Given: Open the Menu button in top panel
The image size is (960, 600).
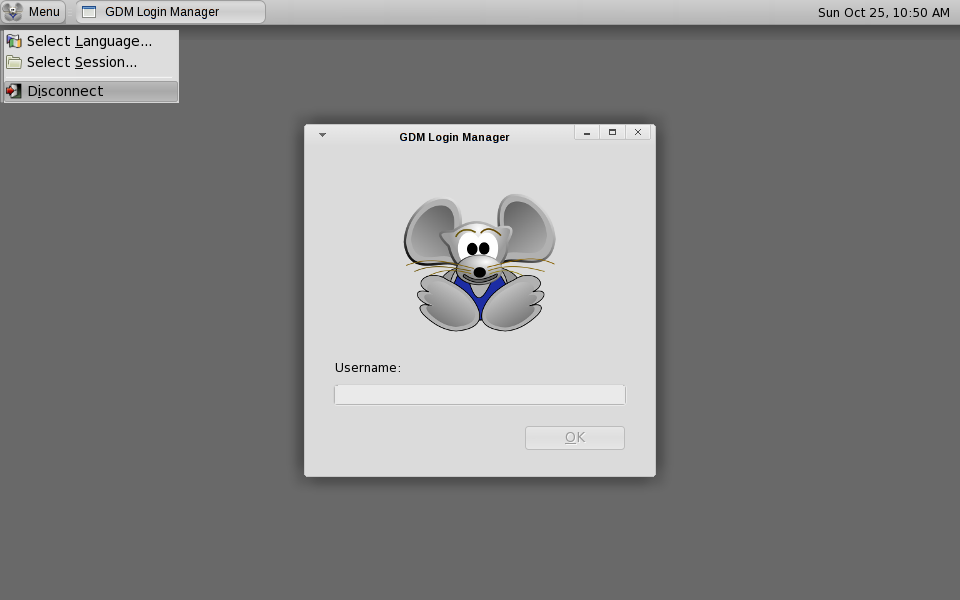Looking at the screenshot, I should (33, 12).
